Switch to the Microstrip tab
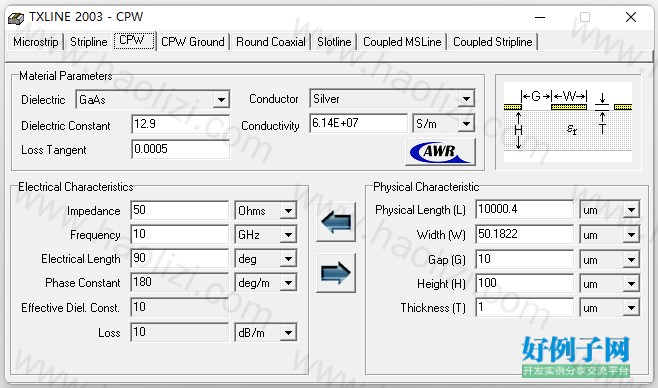 (36, 42)
